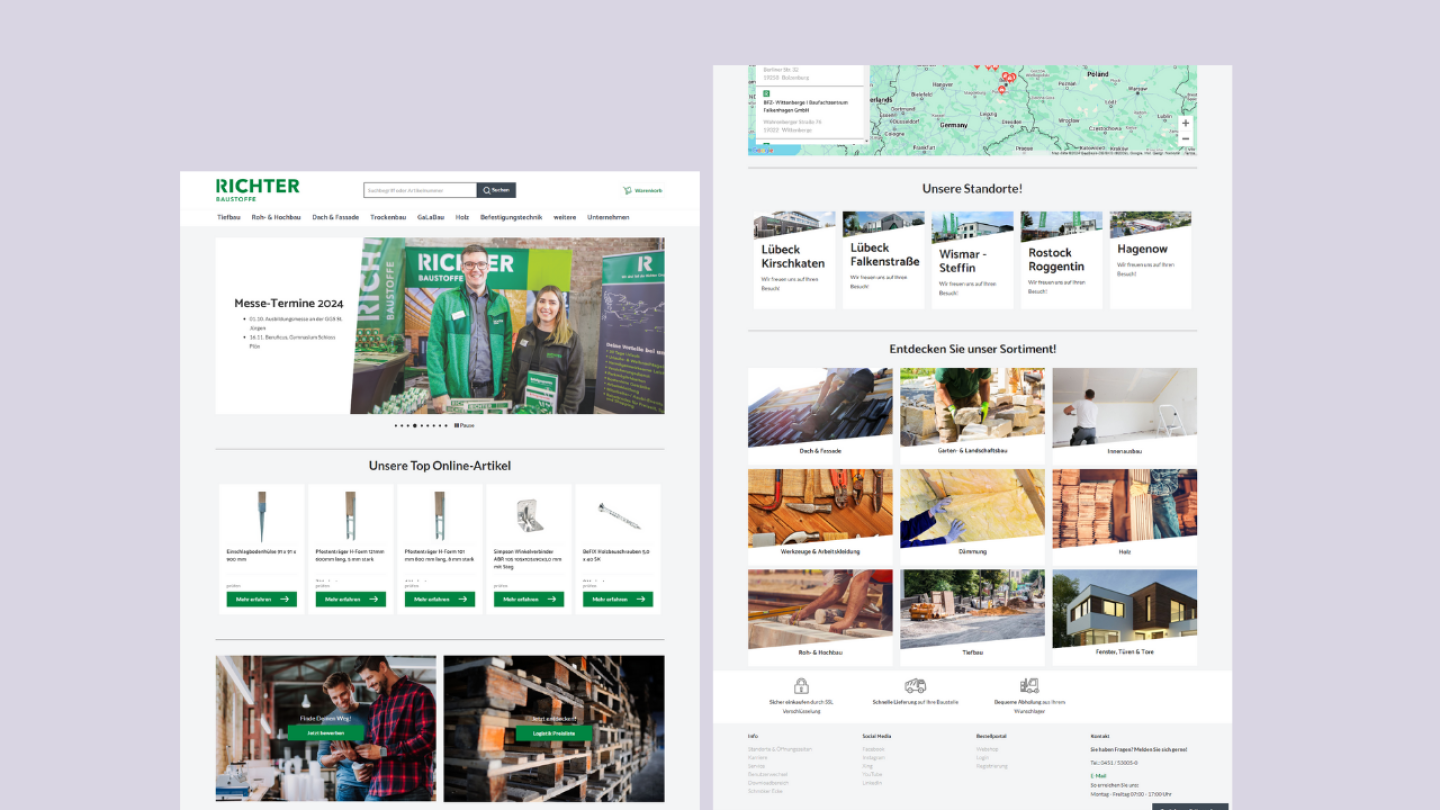Open the GaLaBau menu
Screen dimensions: 1440x810
(431, 217)
